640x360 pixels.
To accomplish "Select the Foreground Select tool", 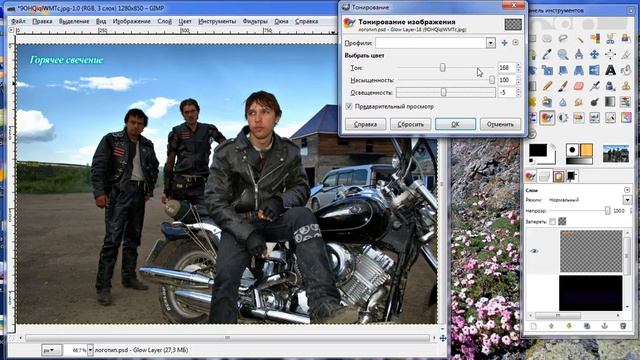I will pyautogui.click(x=626, y=38).
